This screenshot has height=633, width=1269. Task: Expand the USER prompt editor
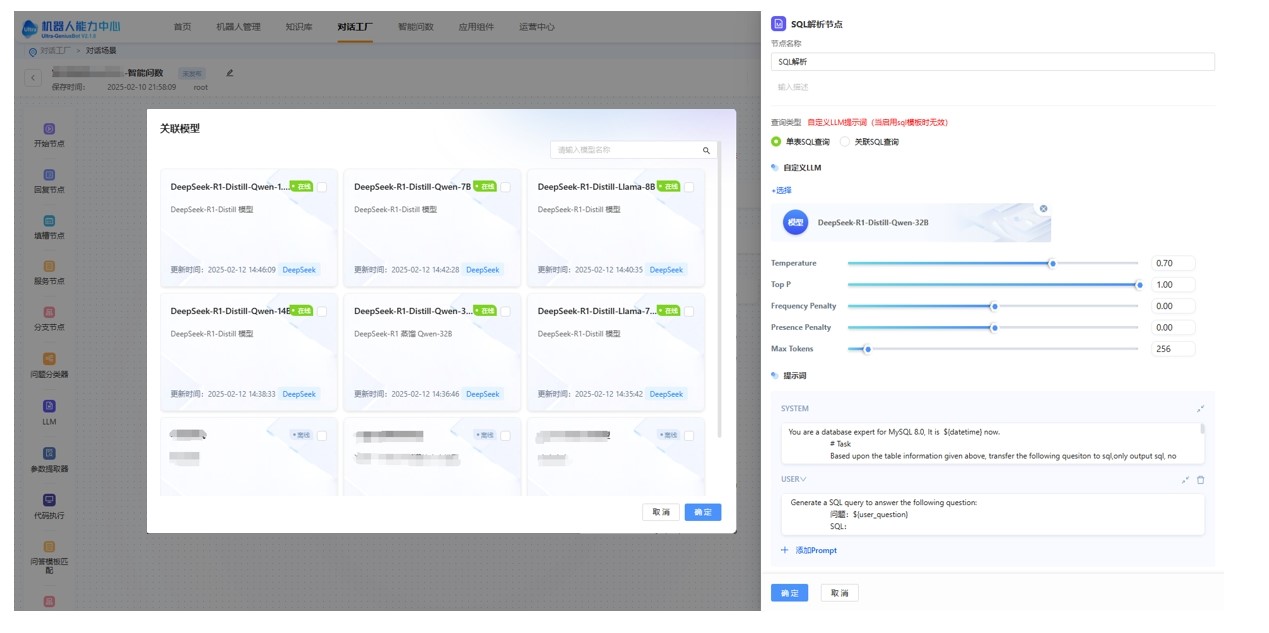[x=1185, y=479]
